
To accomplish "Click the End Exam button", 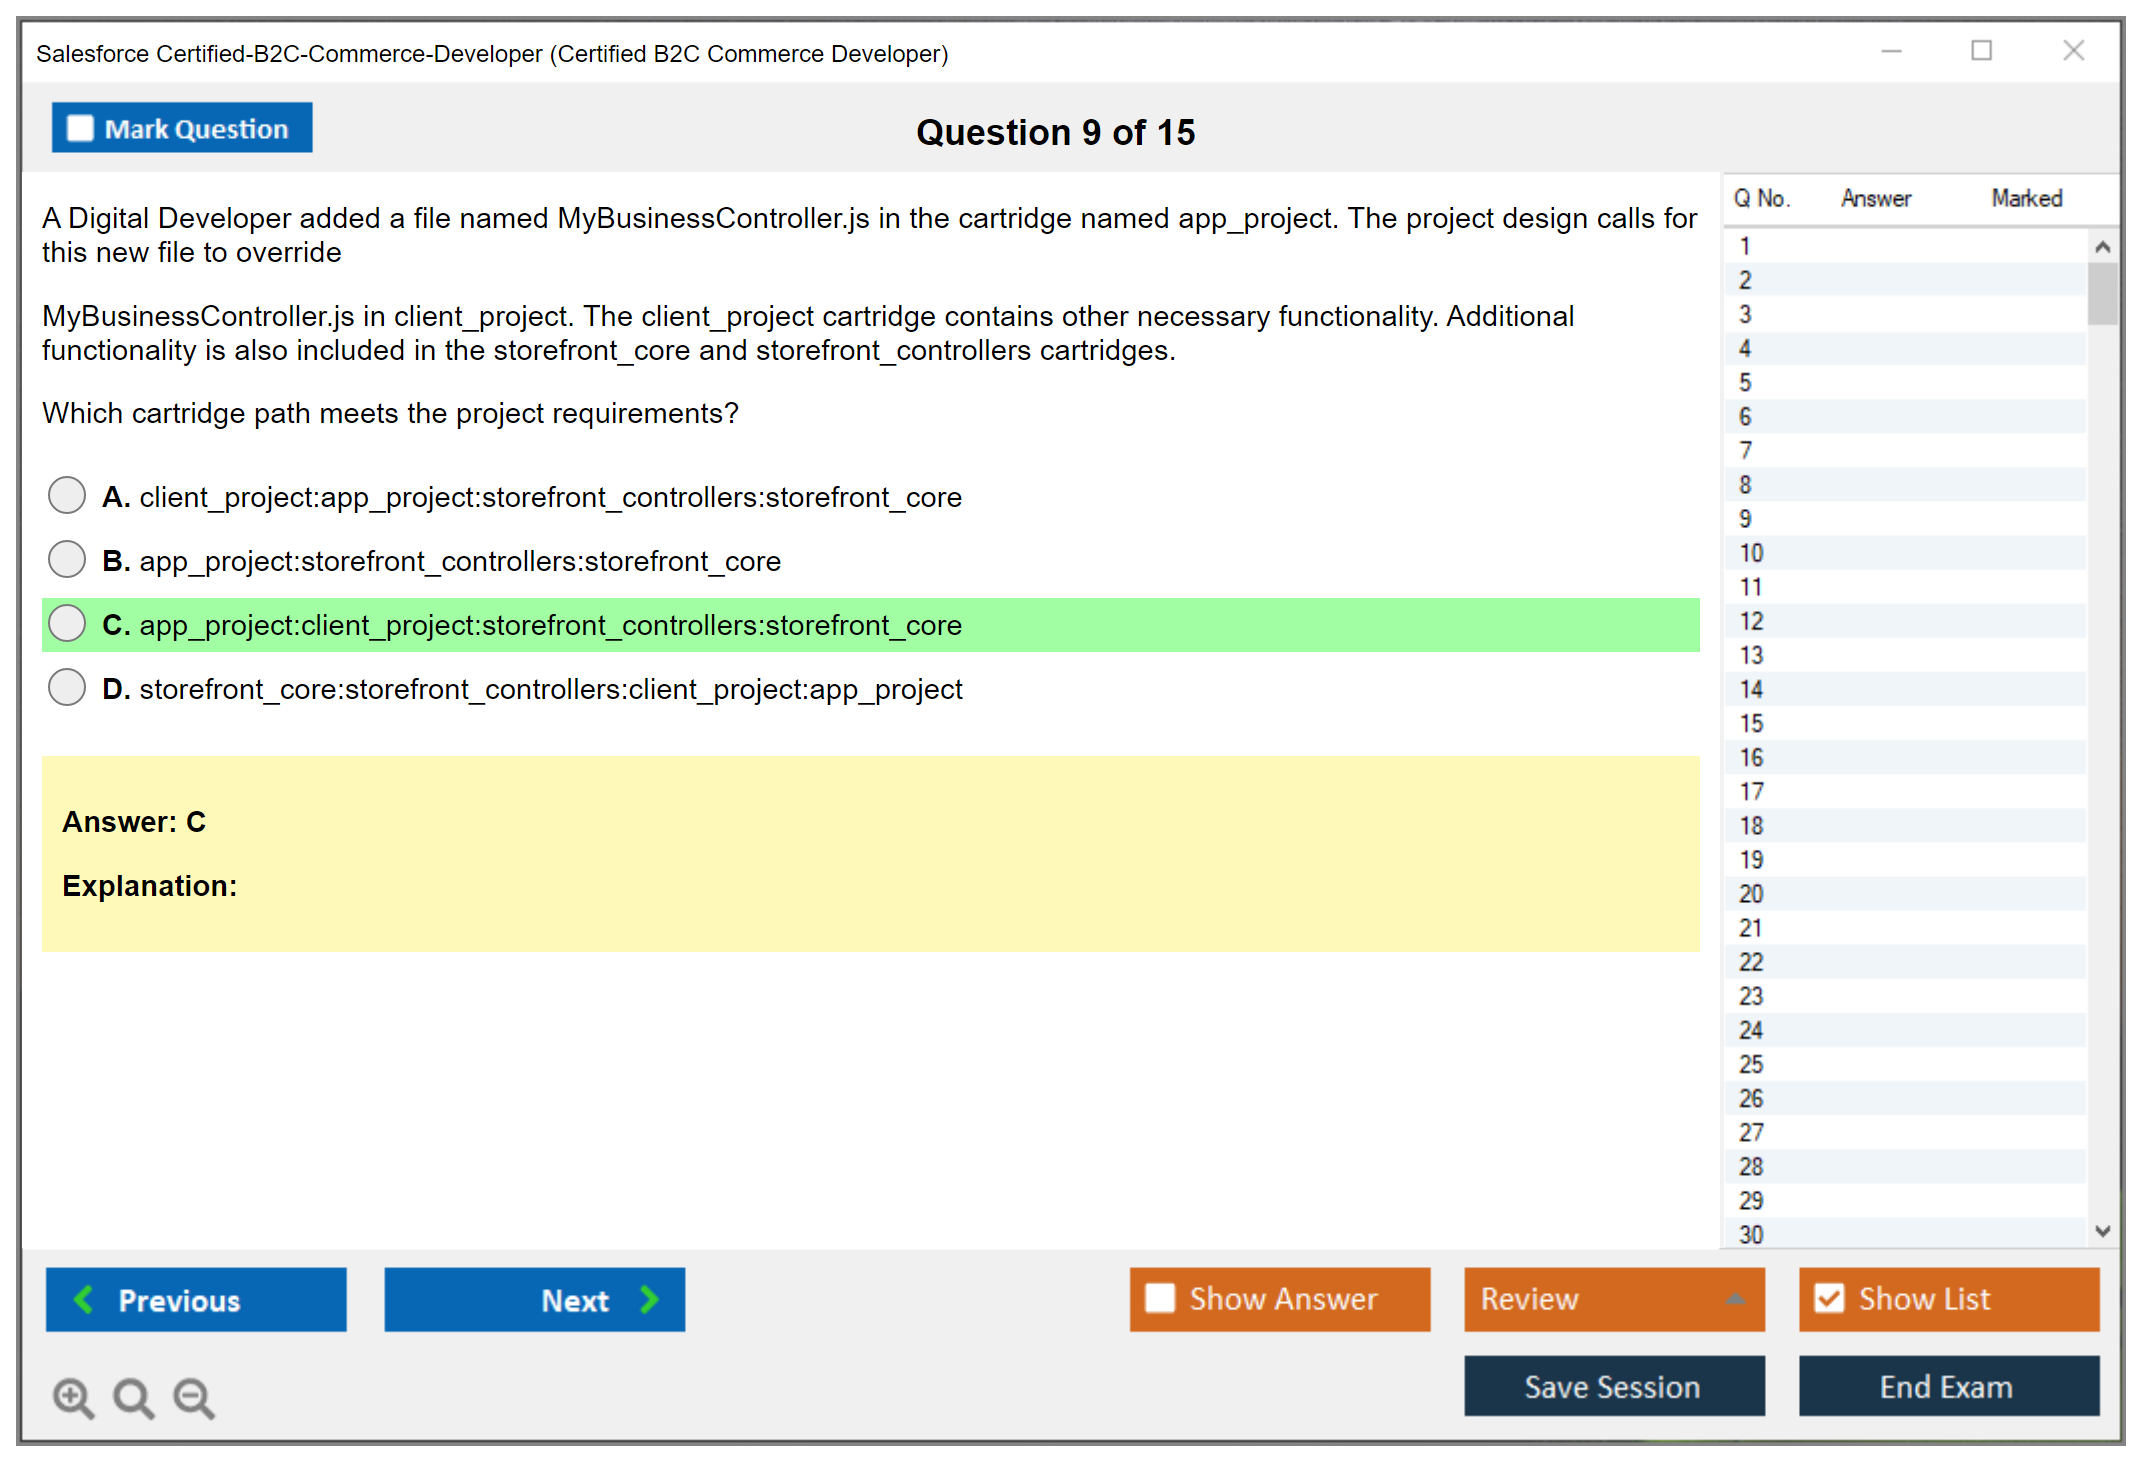I will pos(1947,1386).
